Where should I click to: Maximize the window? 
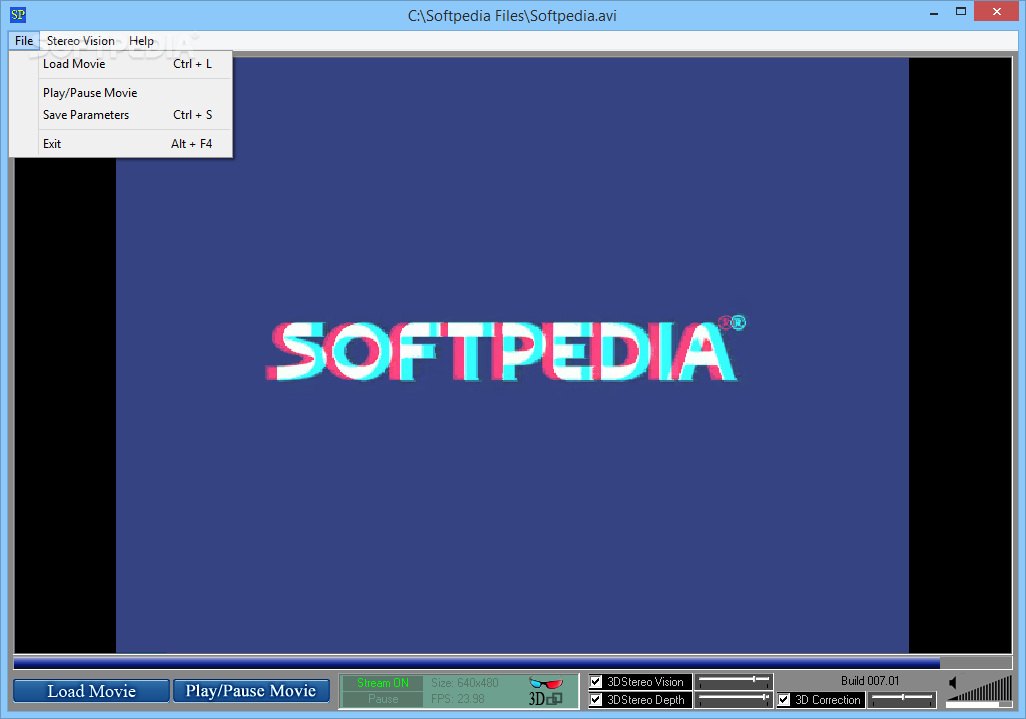coord(961,12)
